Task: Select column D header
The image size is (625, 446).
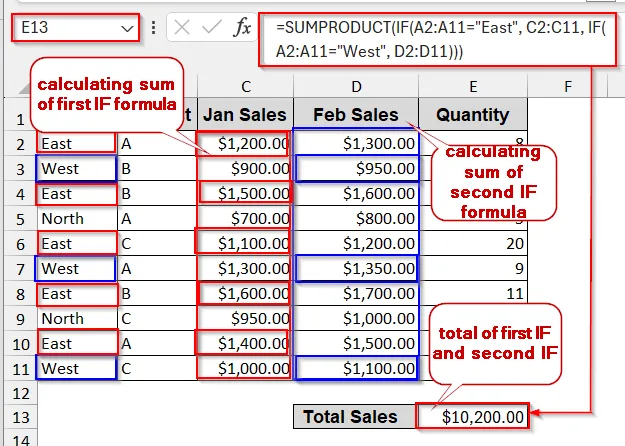Action: 356,86
